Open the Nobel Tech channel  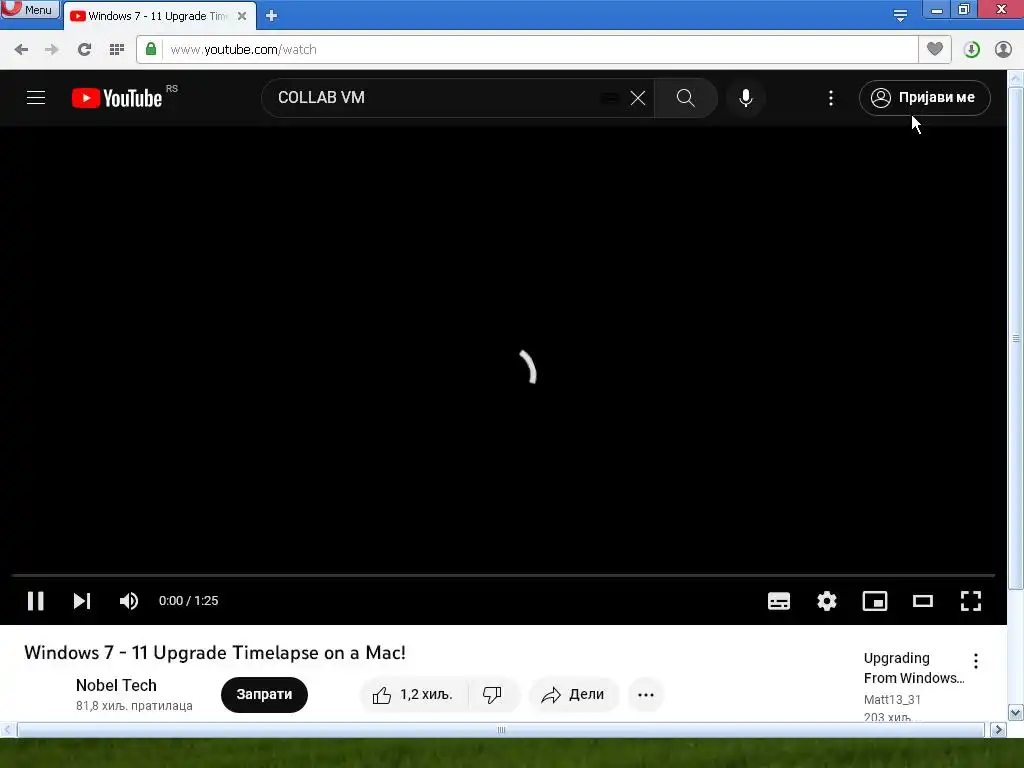pyautogui.click(x=116, y=685)
